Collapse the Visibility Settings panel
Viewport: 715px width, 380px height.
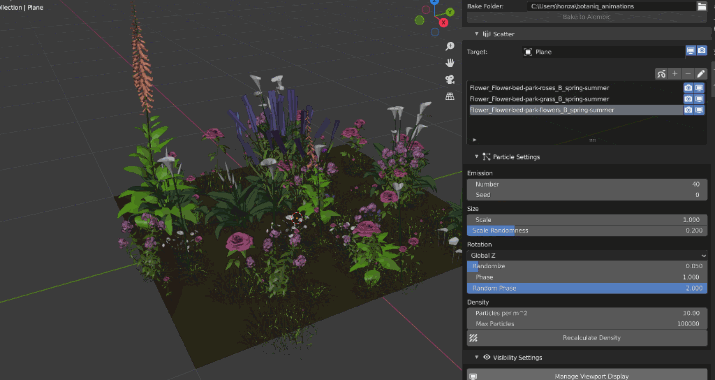pos(477,357)
